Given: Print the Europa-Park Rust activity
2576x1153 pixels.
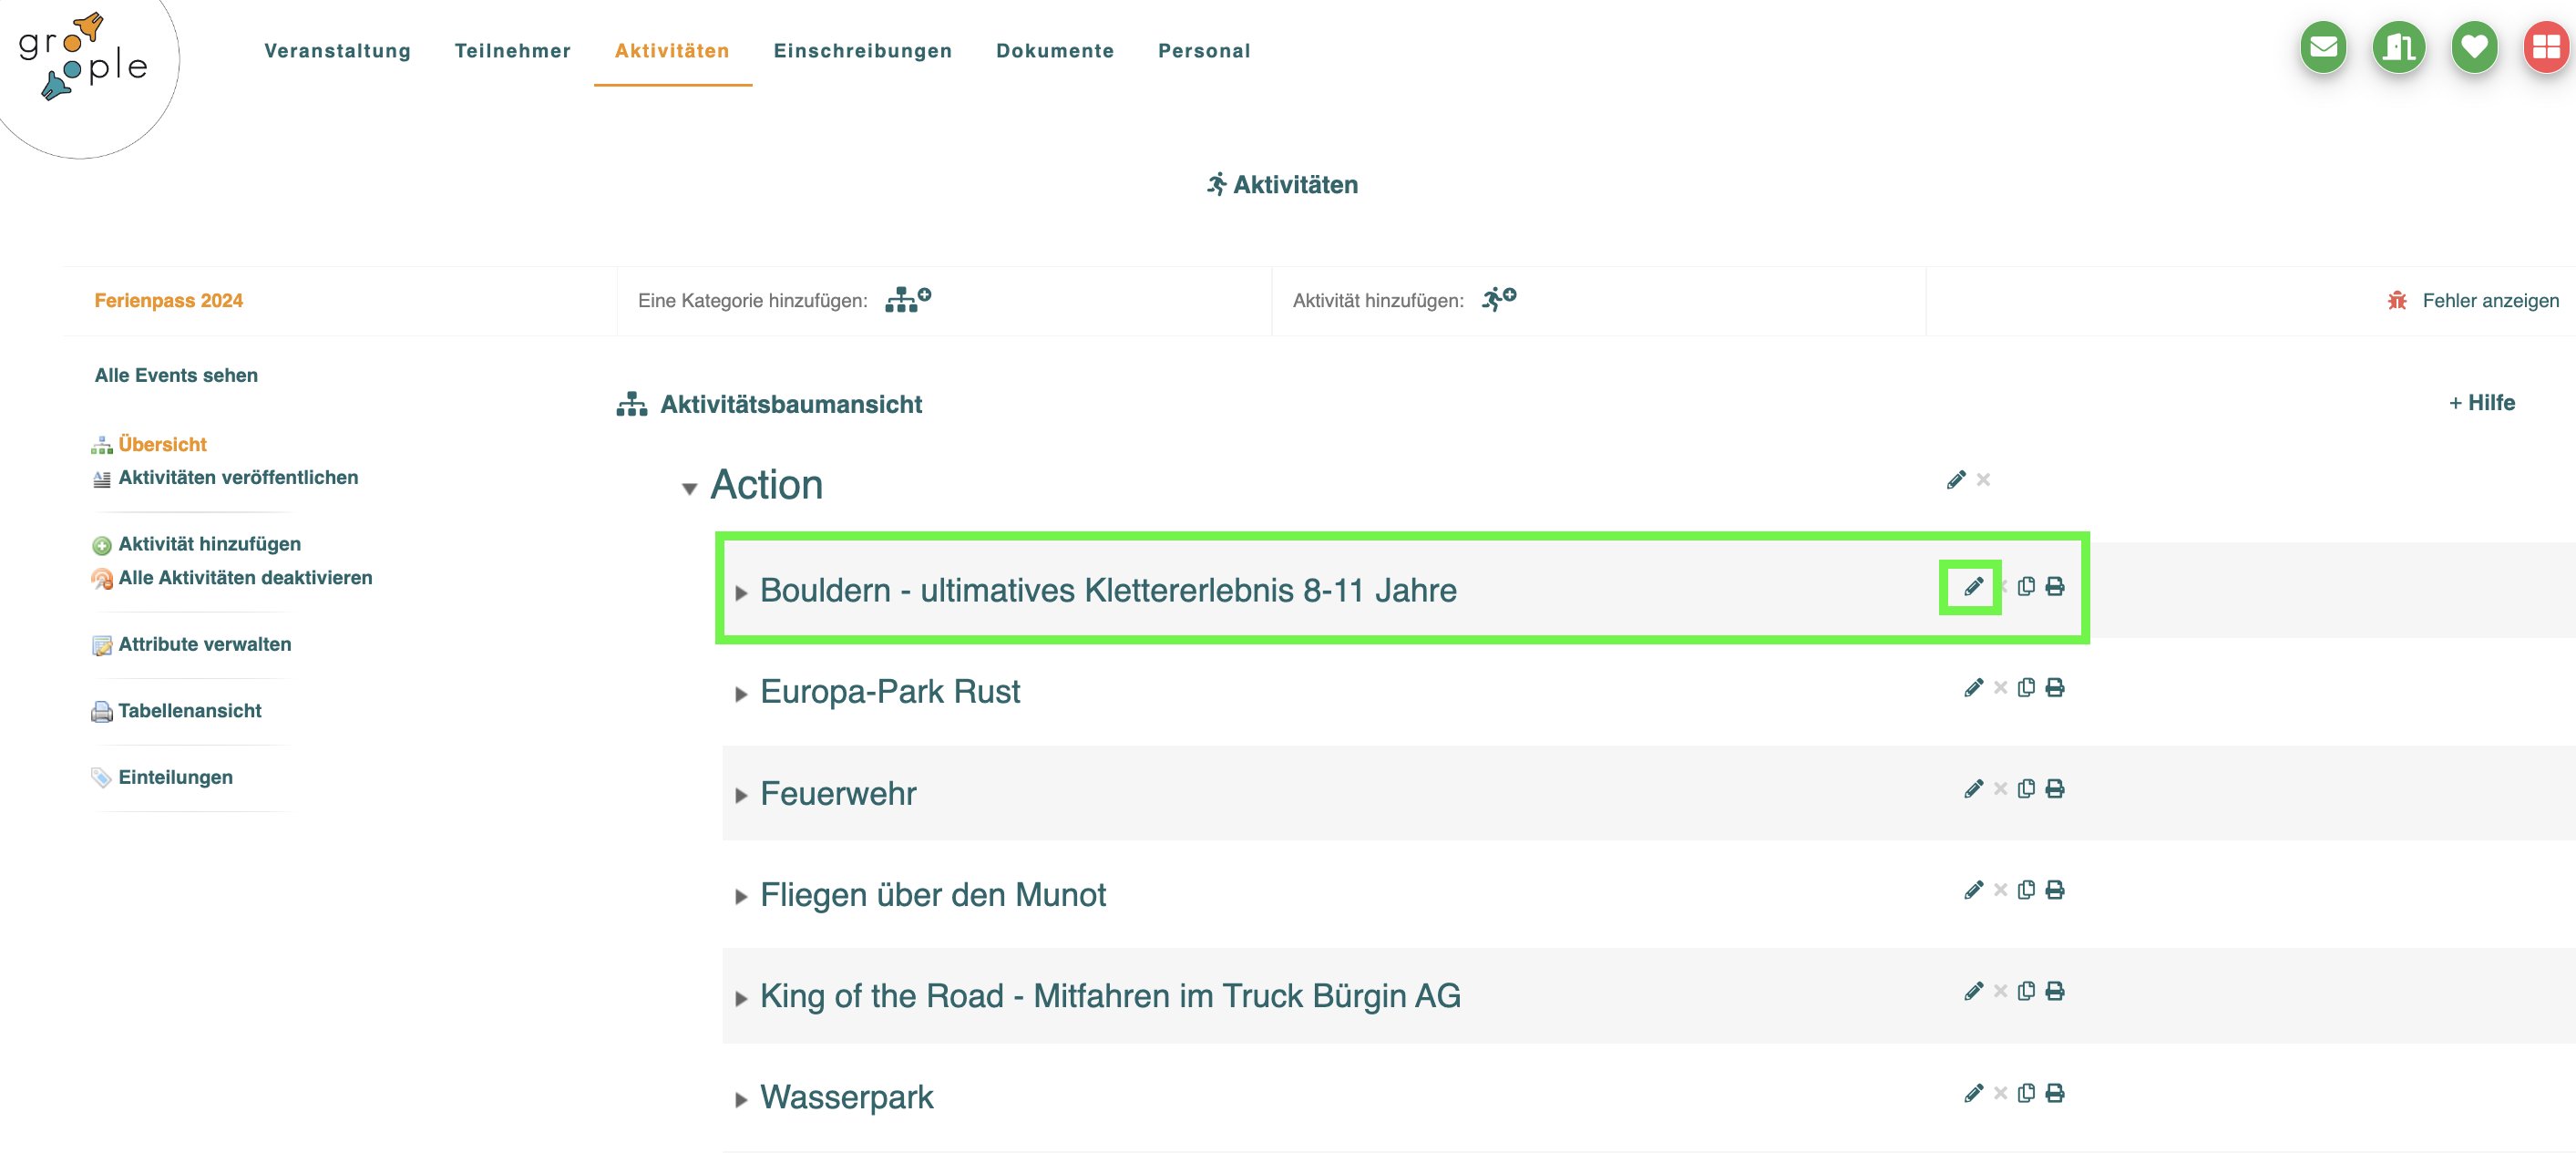Looking at the screenshot, I should coord(2055,688).
